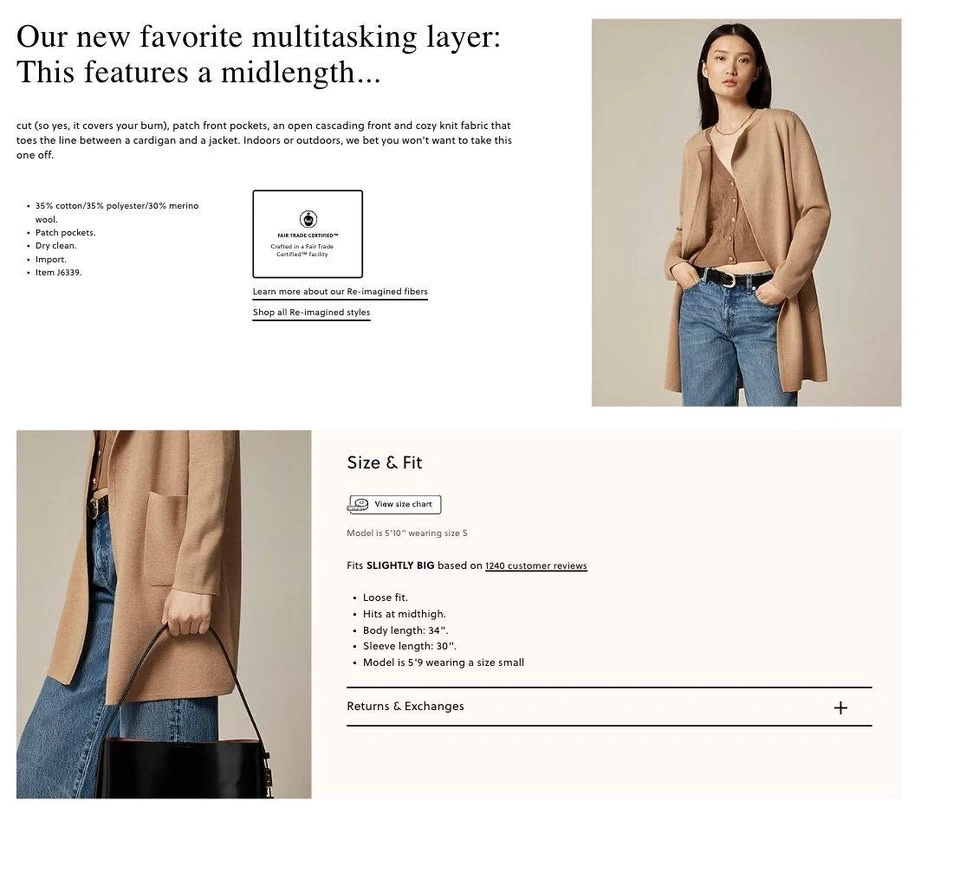Follow the Shop all Re-imagined styles link
This screenshot has width=960, height=885.
(311, 312)
